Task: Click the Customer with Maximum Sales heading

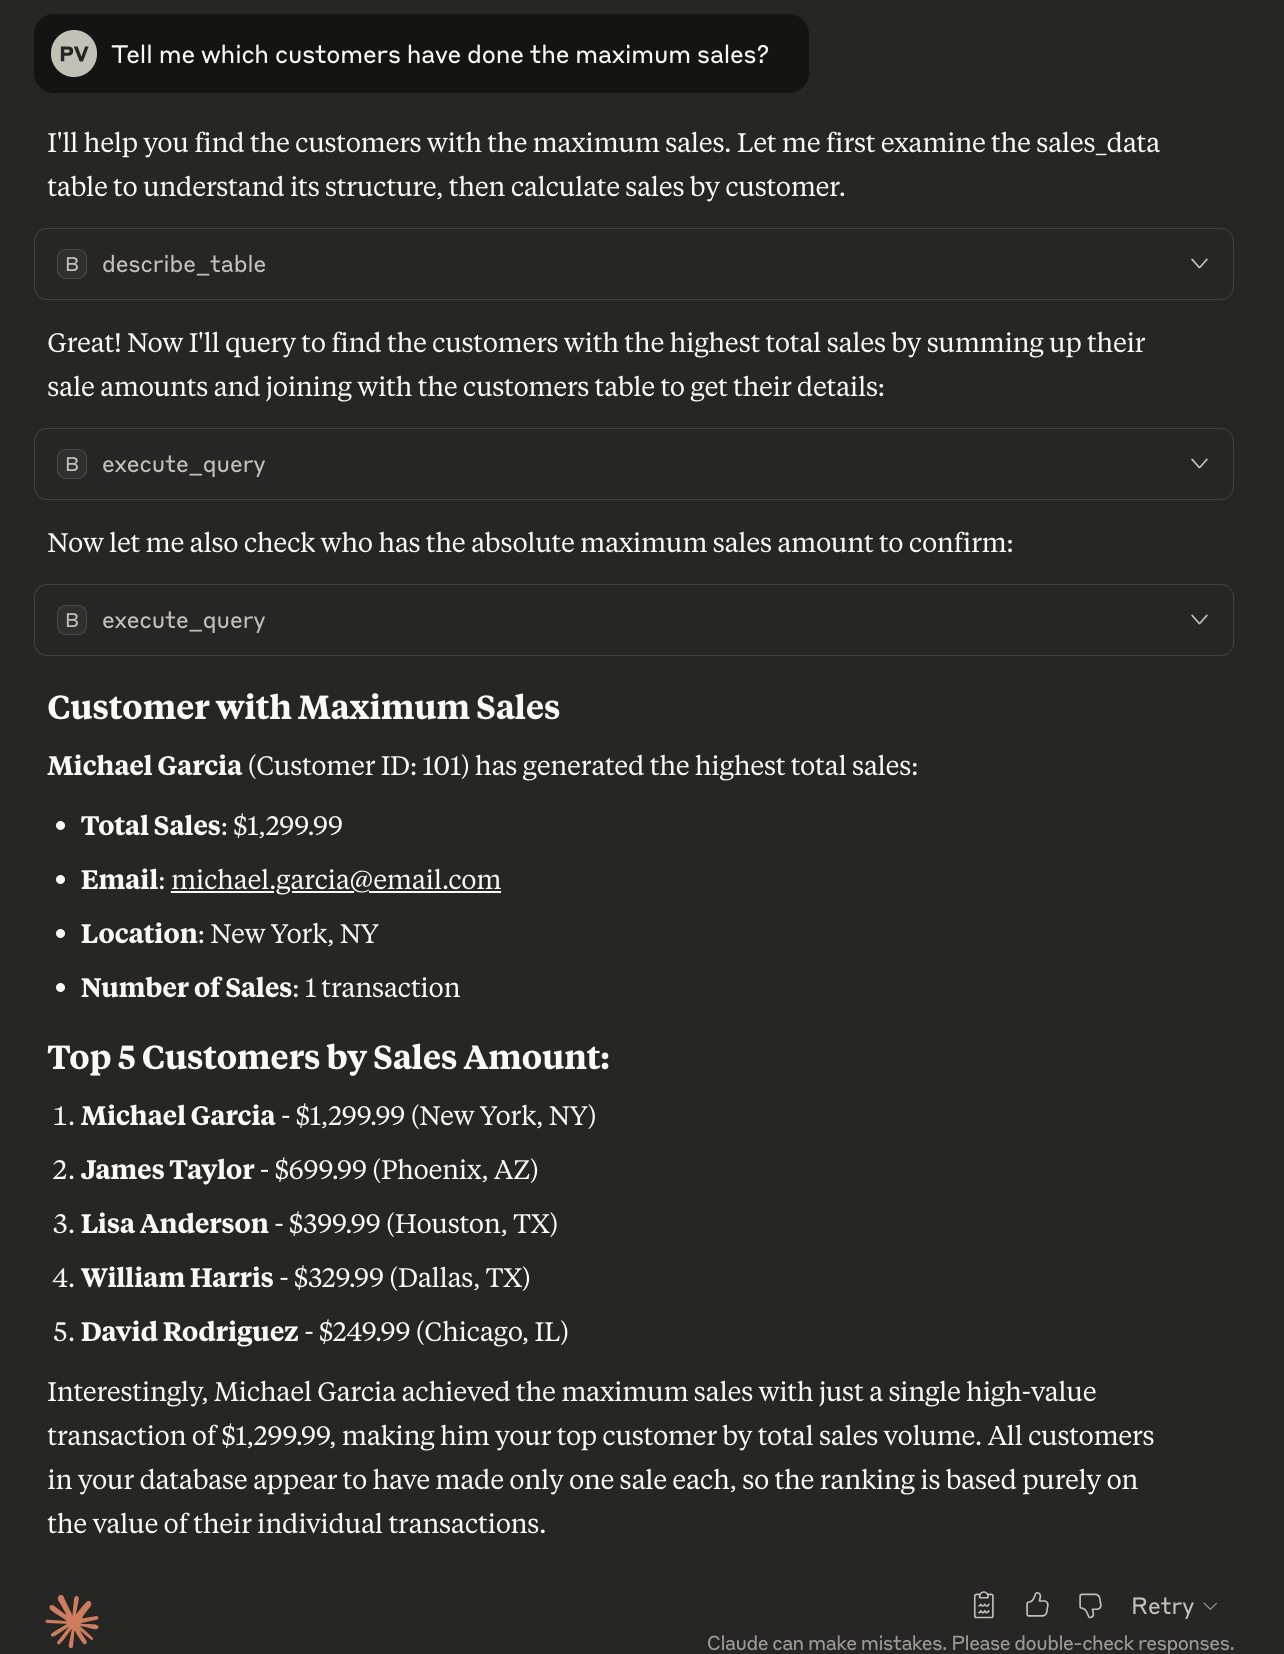Action: point(303,707)
